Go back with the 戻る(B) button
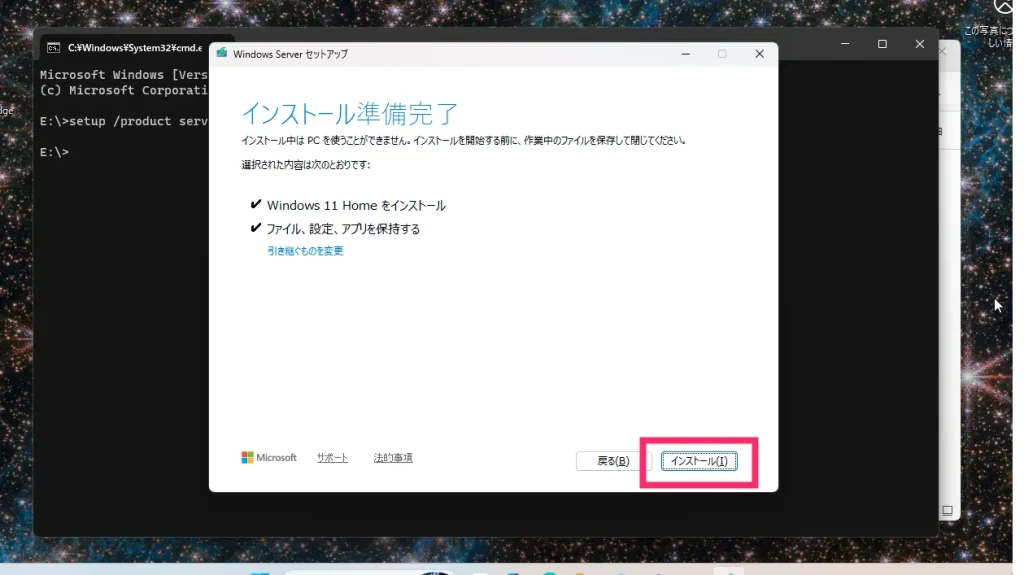This screenshot has width=1024, height=575. 613,461
